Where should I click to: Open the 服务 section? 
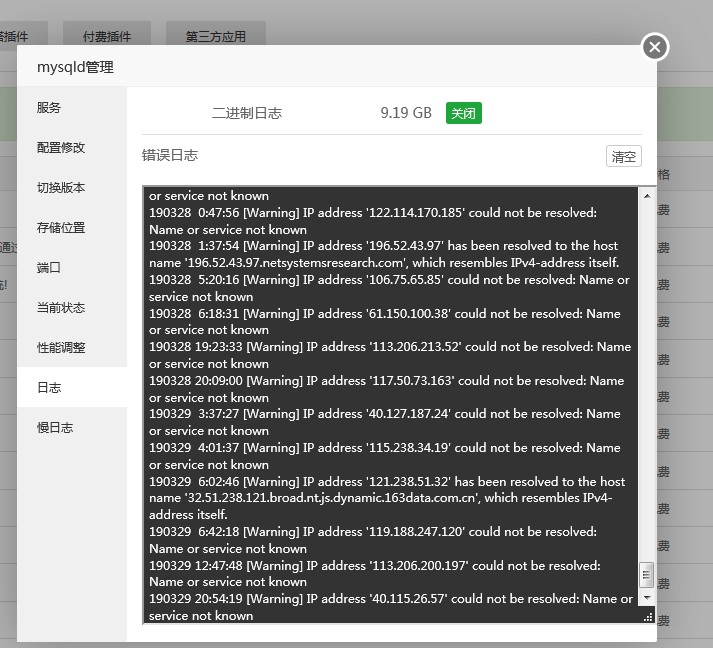click(x=49, y=108)
